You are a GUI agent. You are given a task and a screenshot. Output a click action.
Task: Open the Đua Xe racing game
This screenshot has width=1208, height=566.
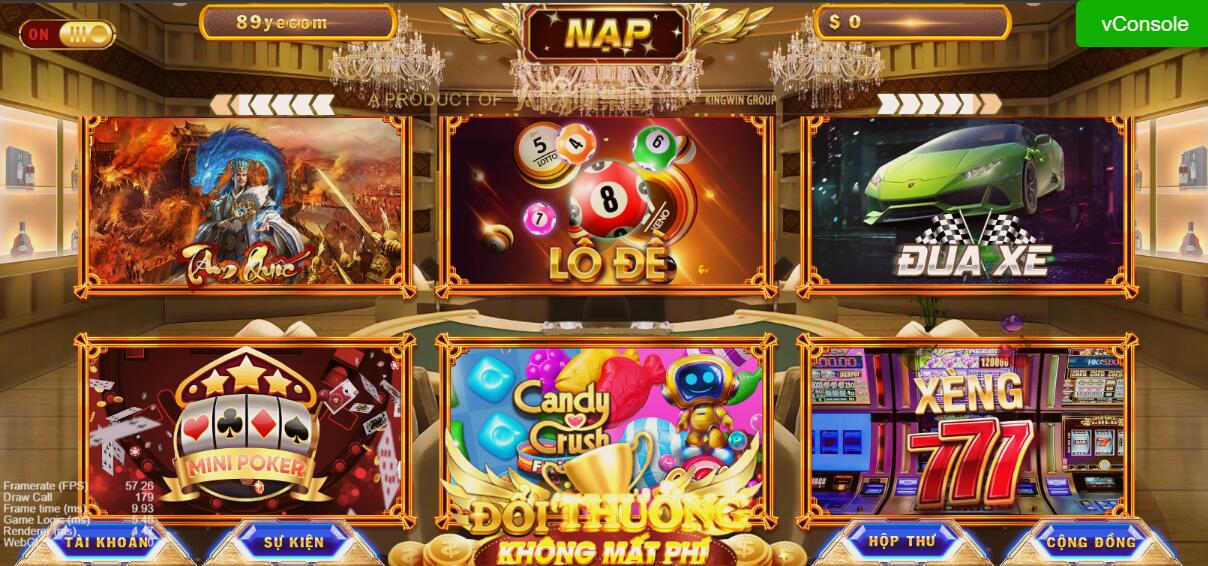point(969,204)
